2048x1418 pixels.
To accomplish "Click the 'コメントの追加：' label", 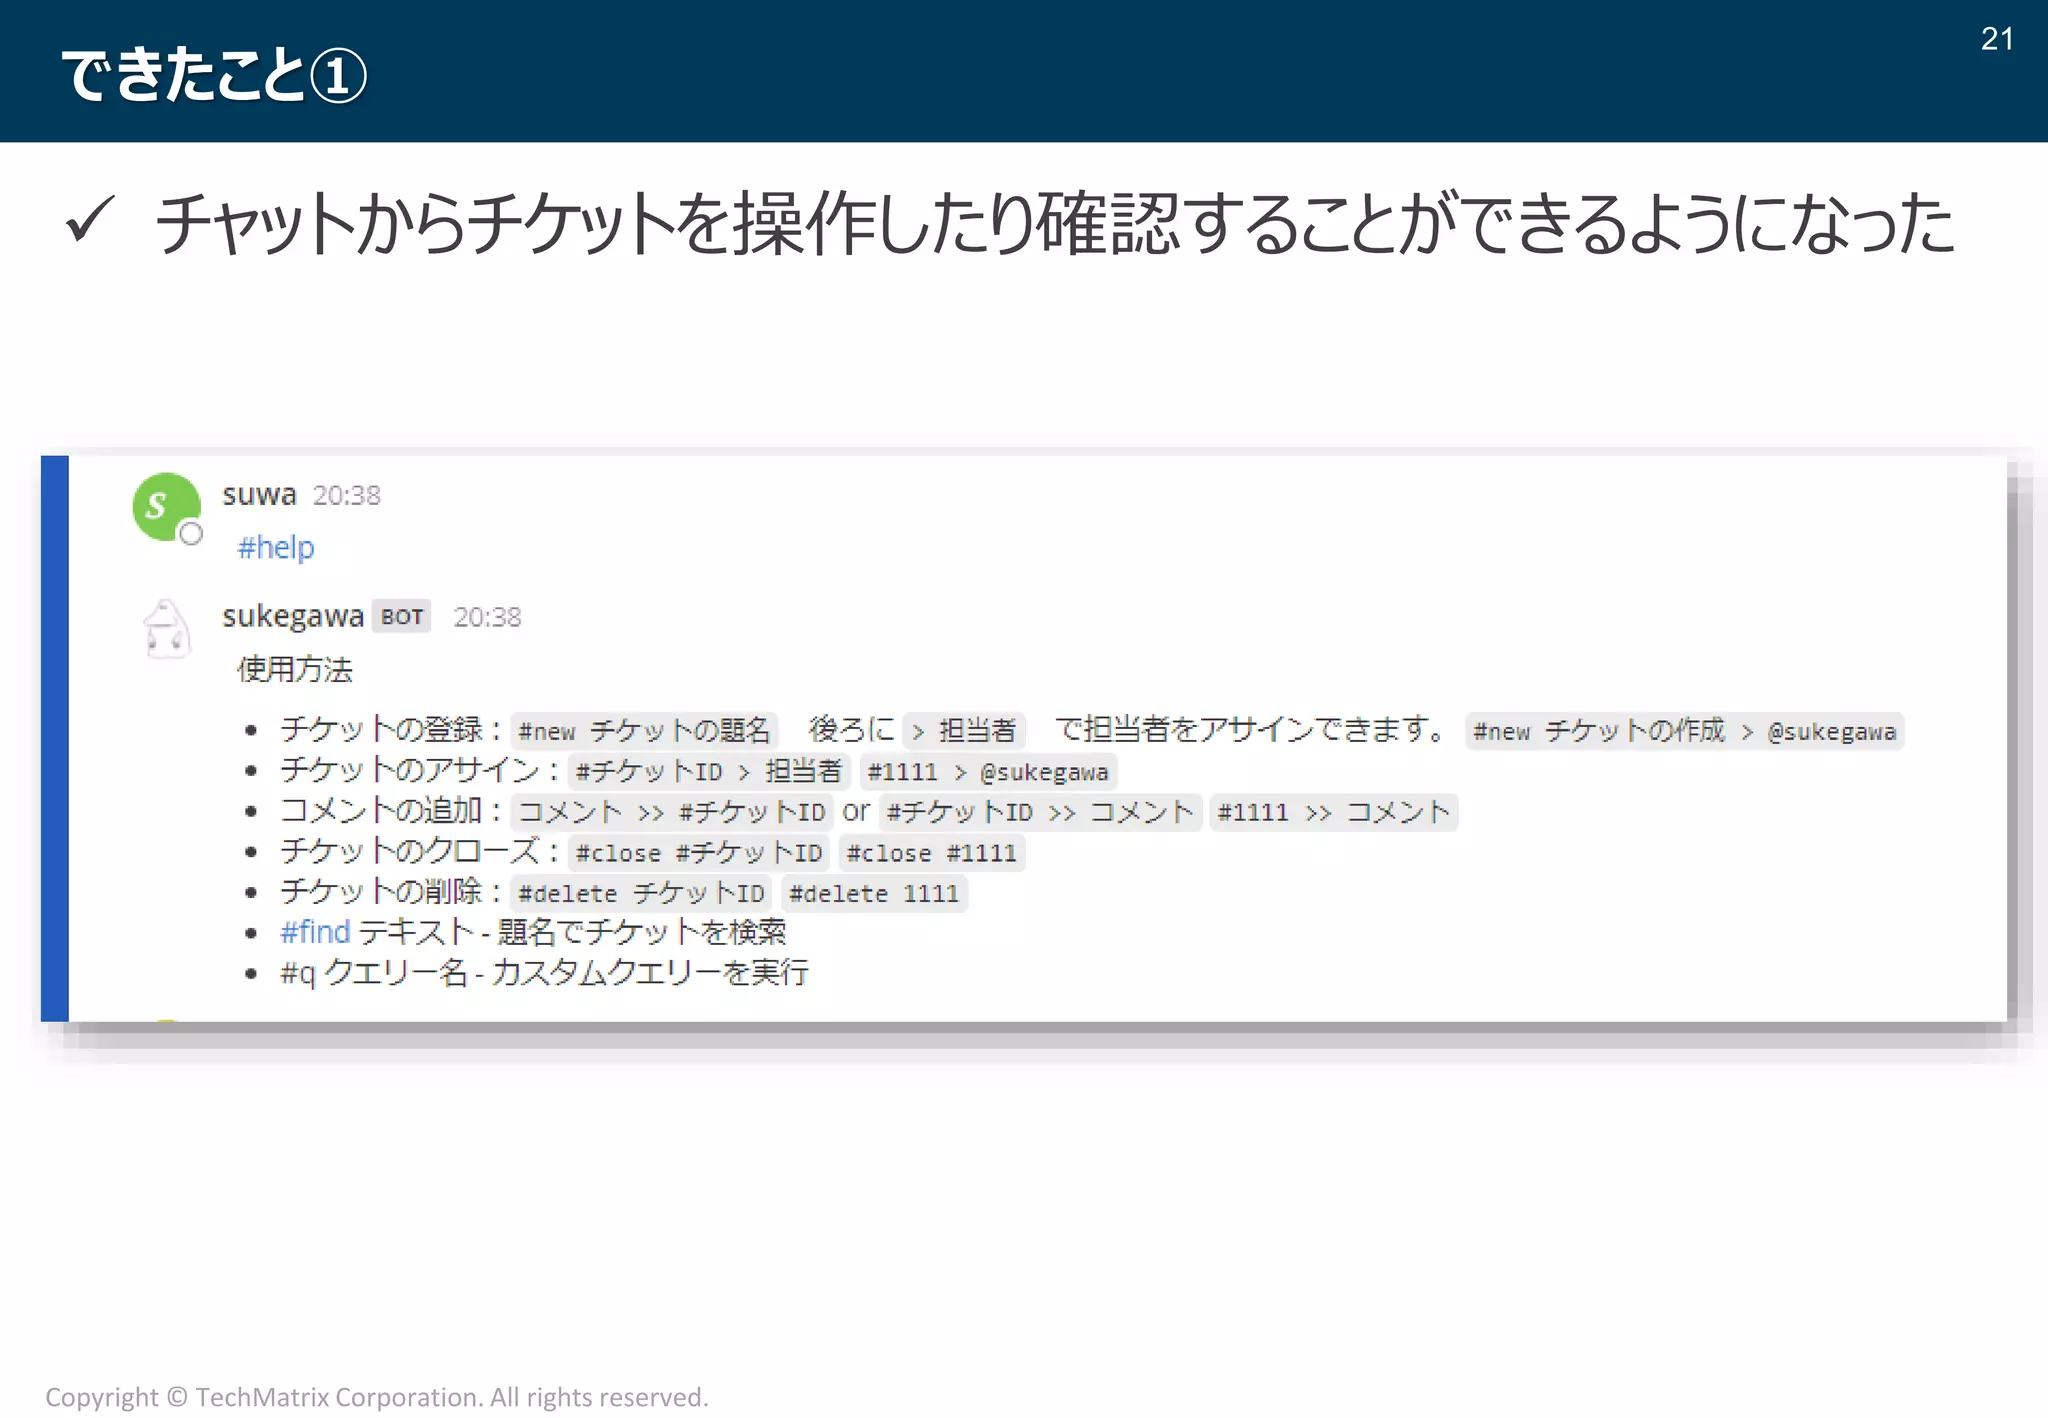I will point(391,811).
